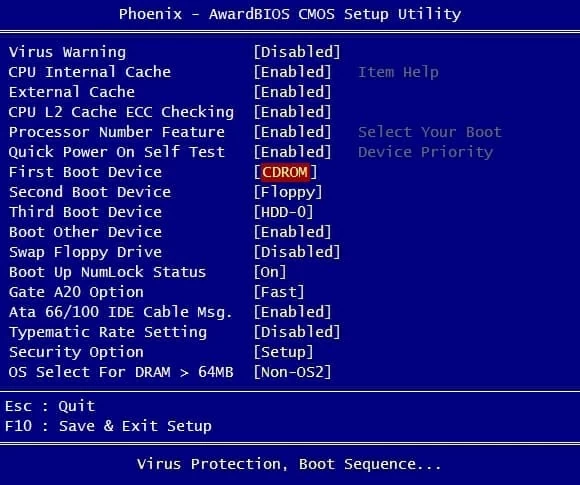The image size is (580, 485).
Task: Open Second Boot Device Floppy option
Action: (288, 192)
